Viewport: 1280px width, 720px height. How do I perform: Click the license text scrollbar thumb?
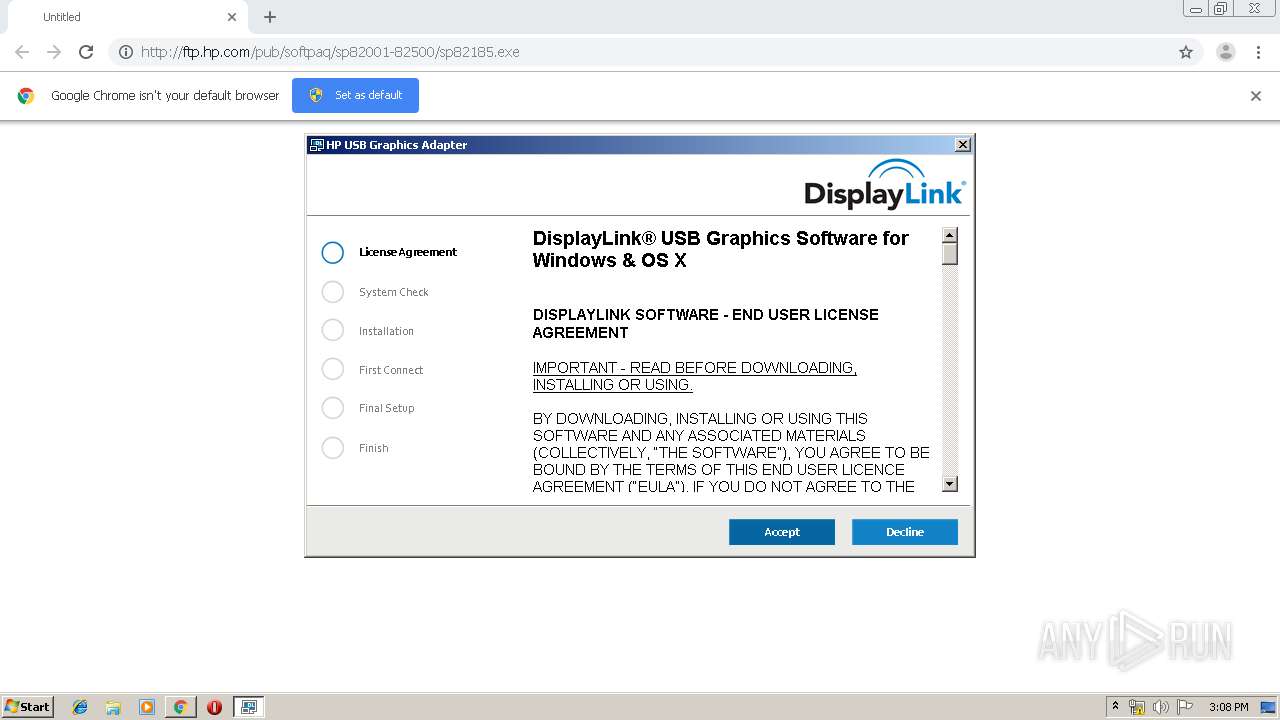(x=950, y=254)
